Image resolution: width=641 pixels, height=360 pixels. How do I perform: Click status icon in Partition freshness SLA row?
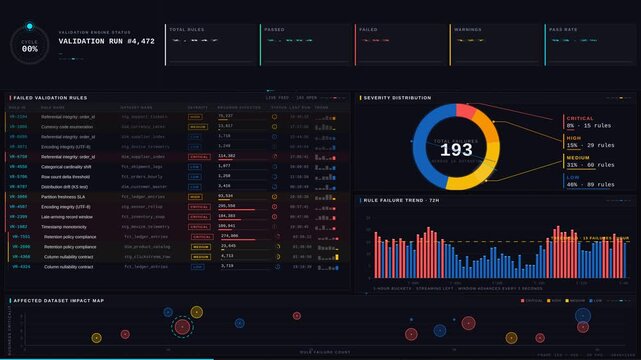(x=274, y=197)
